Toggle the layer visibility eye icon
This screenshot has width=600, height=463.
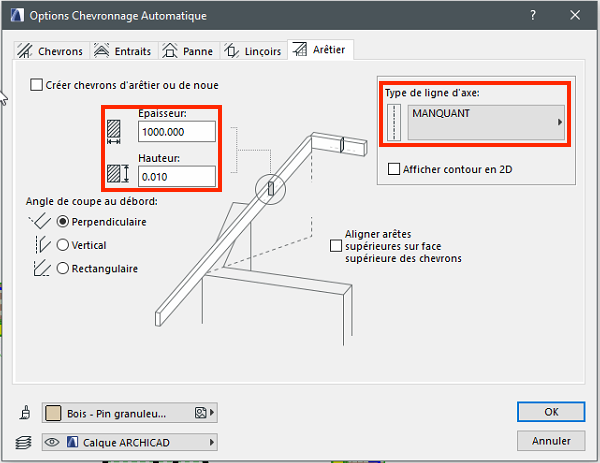point(52,442)
